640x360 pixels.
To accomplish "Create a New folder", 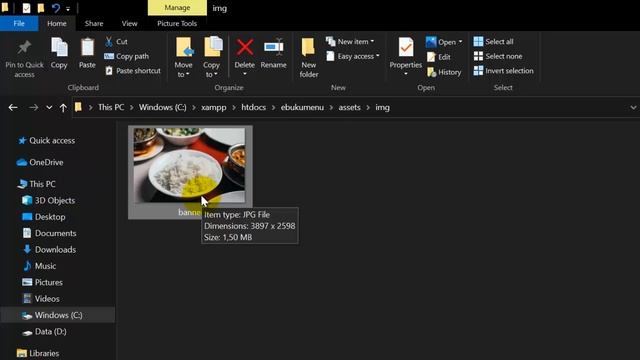I will pos(309,57).
